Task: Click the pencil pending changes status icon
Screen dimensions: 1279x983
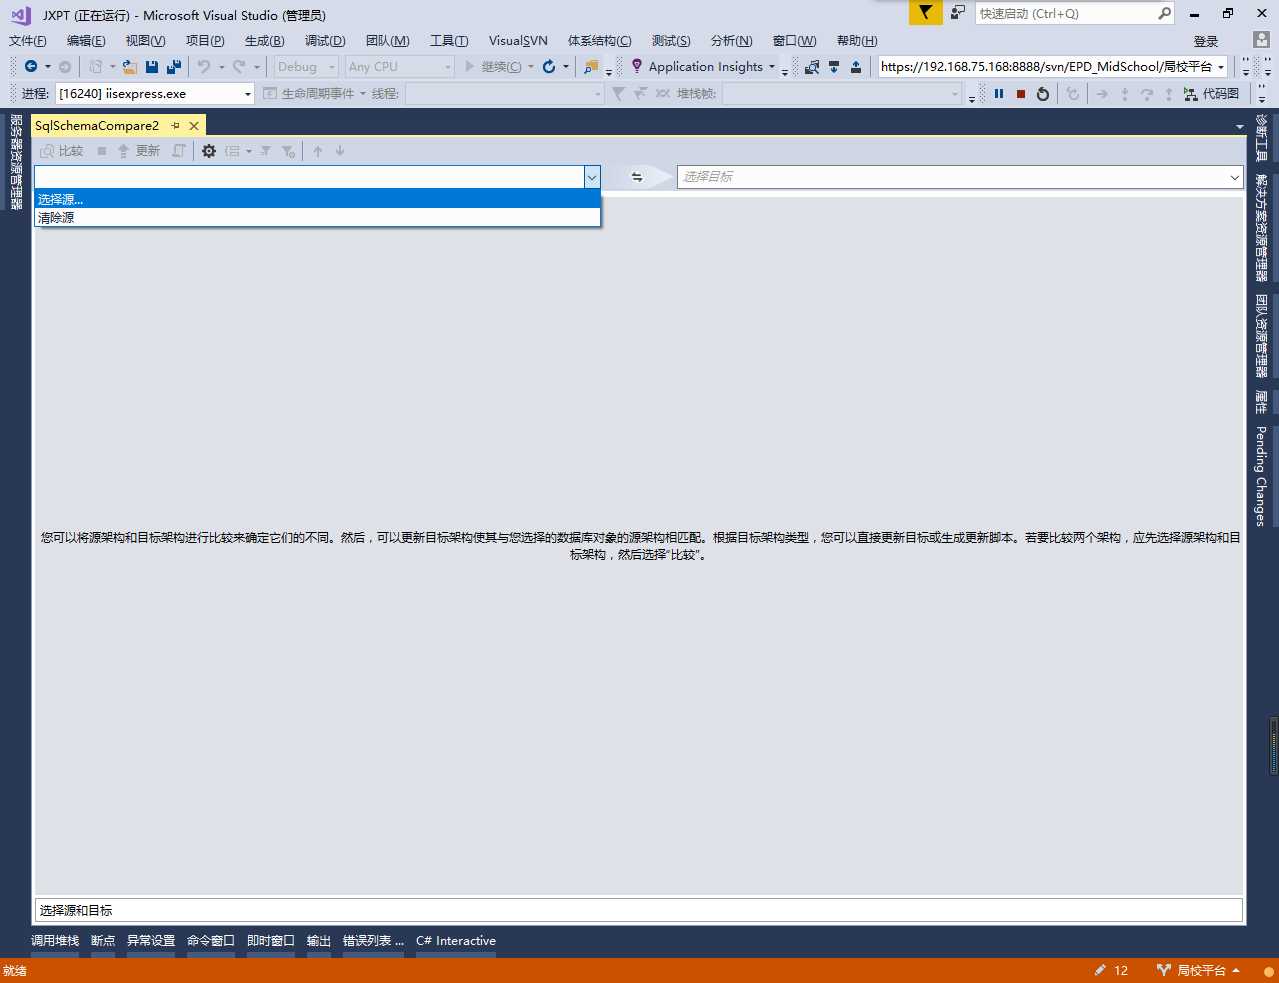Action: pyautogui.click(x=1100, y=970)
